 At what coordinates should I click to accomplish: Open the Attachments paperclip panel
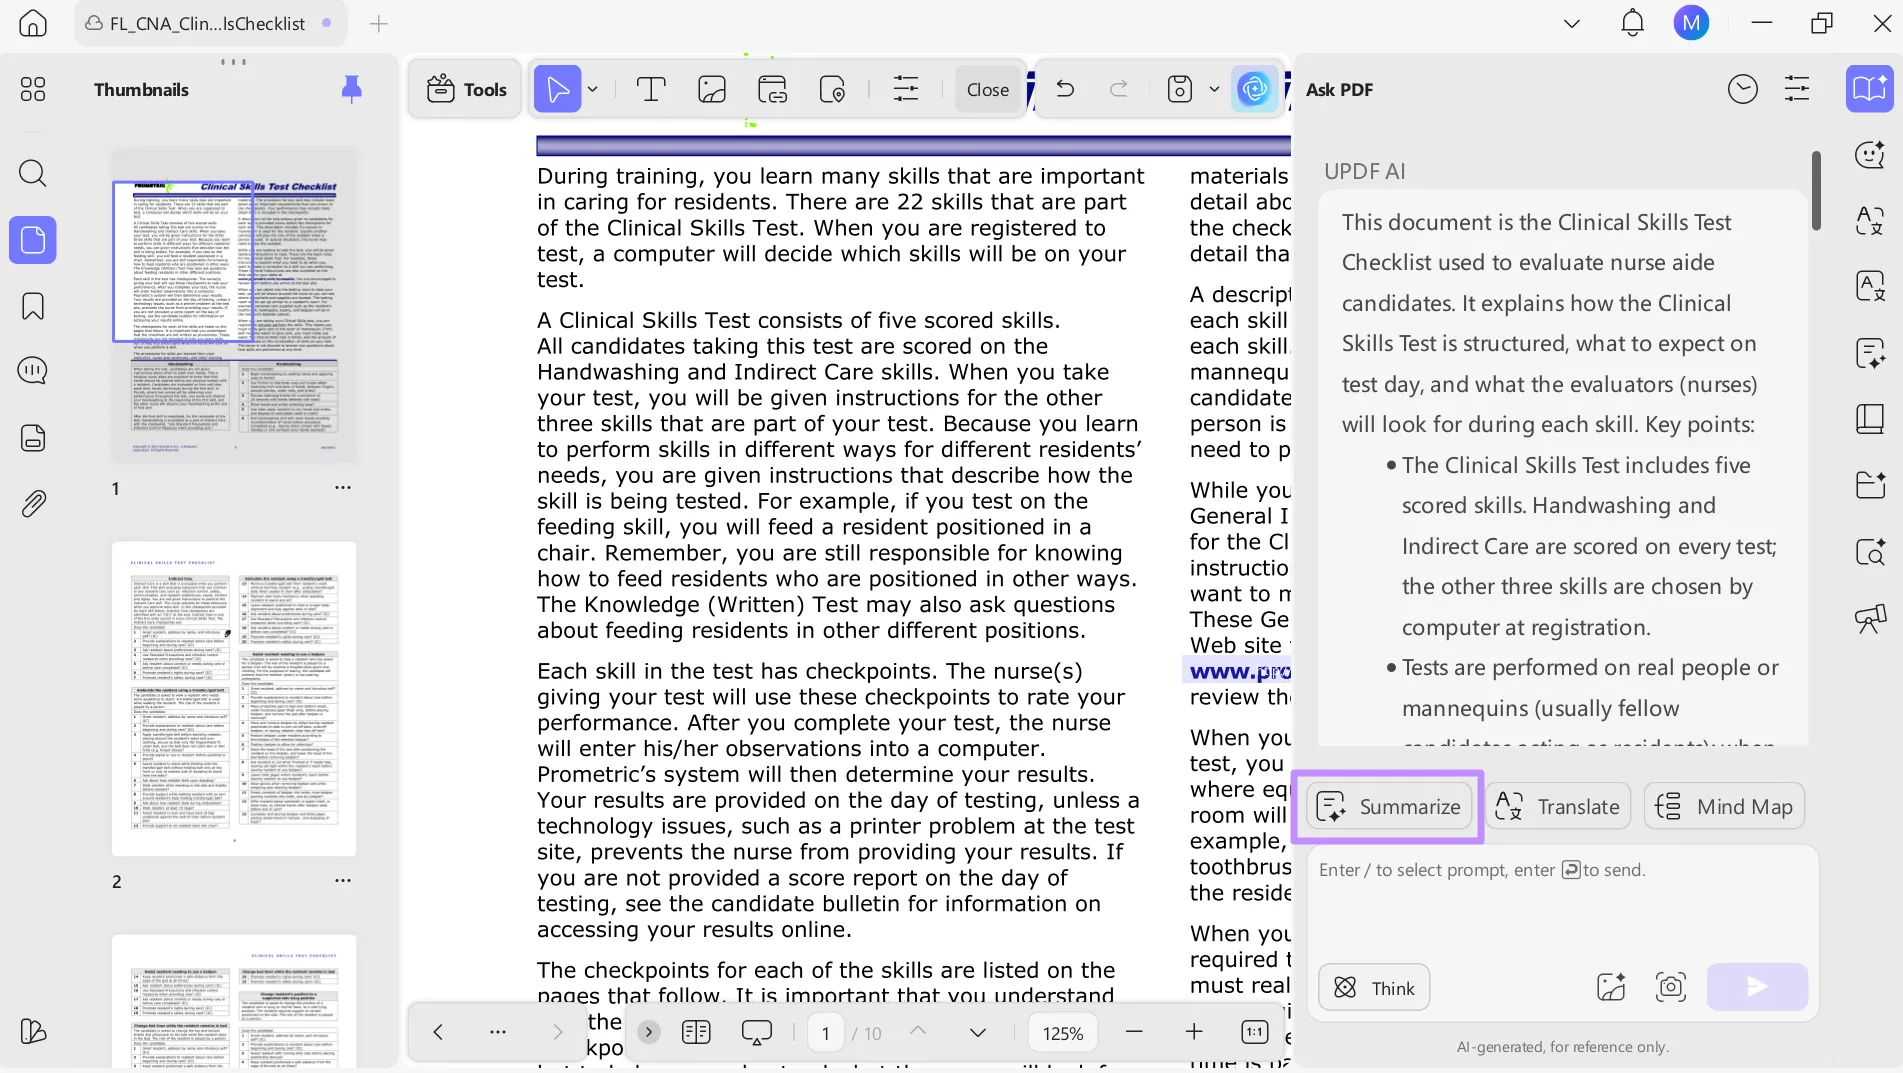(33, 503)
